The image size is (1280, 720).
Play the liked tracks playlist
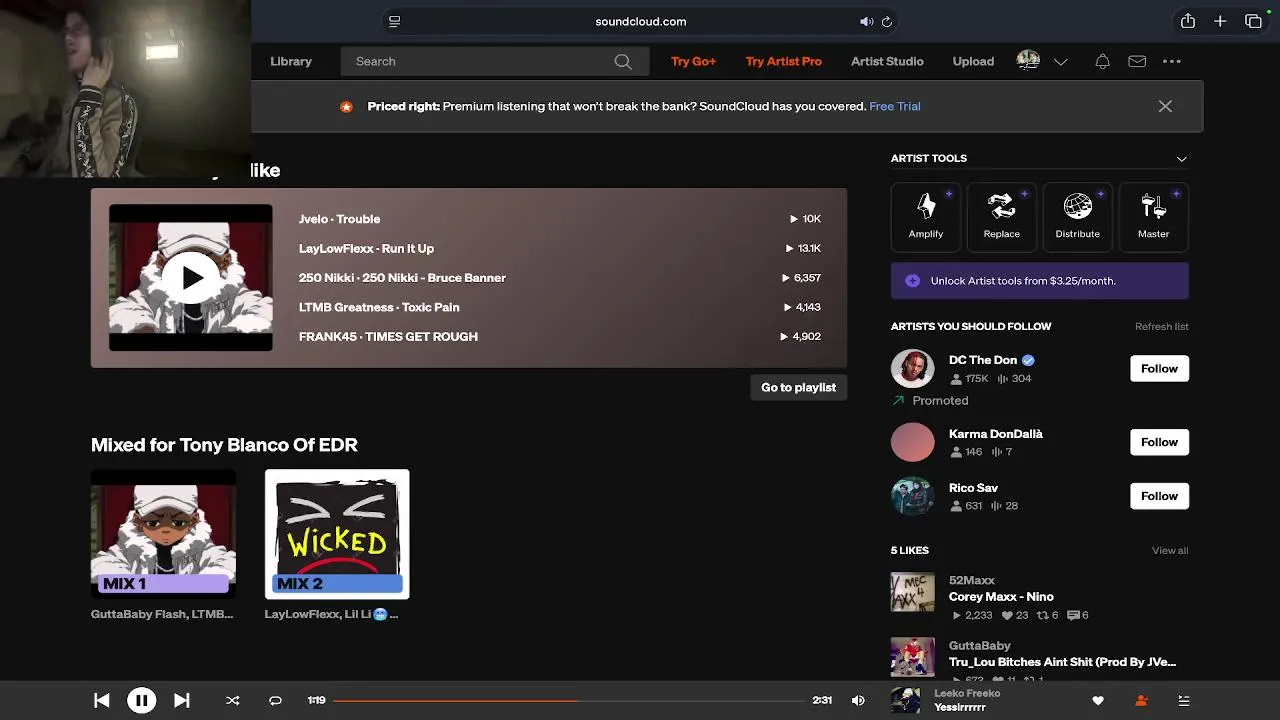click(191, 278)
